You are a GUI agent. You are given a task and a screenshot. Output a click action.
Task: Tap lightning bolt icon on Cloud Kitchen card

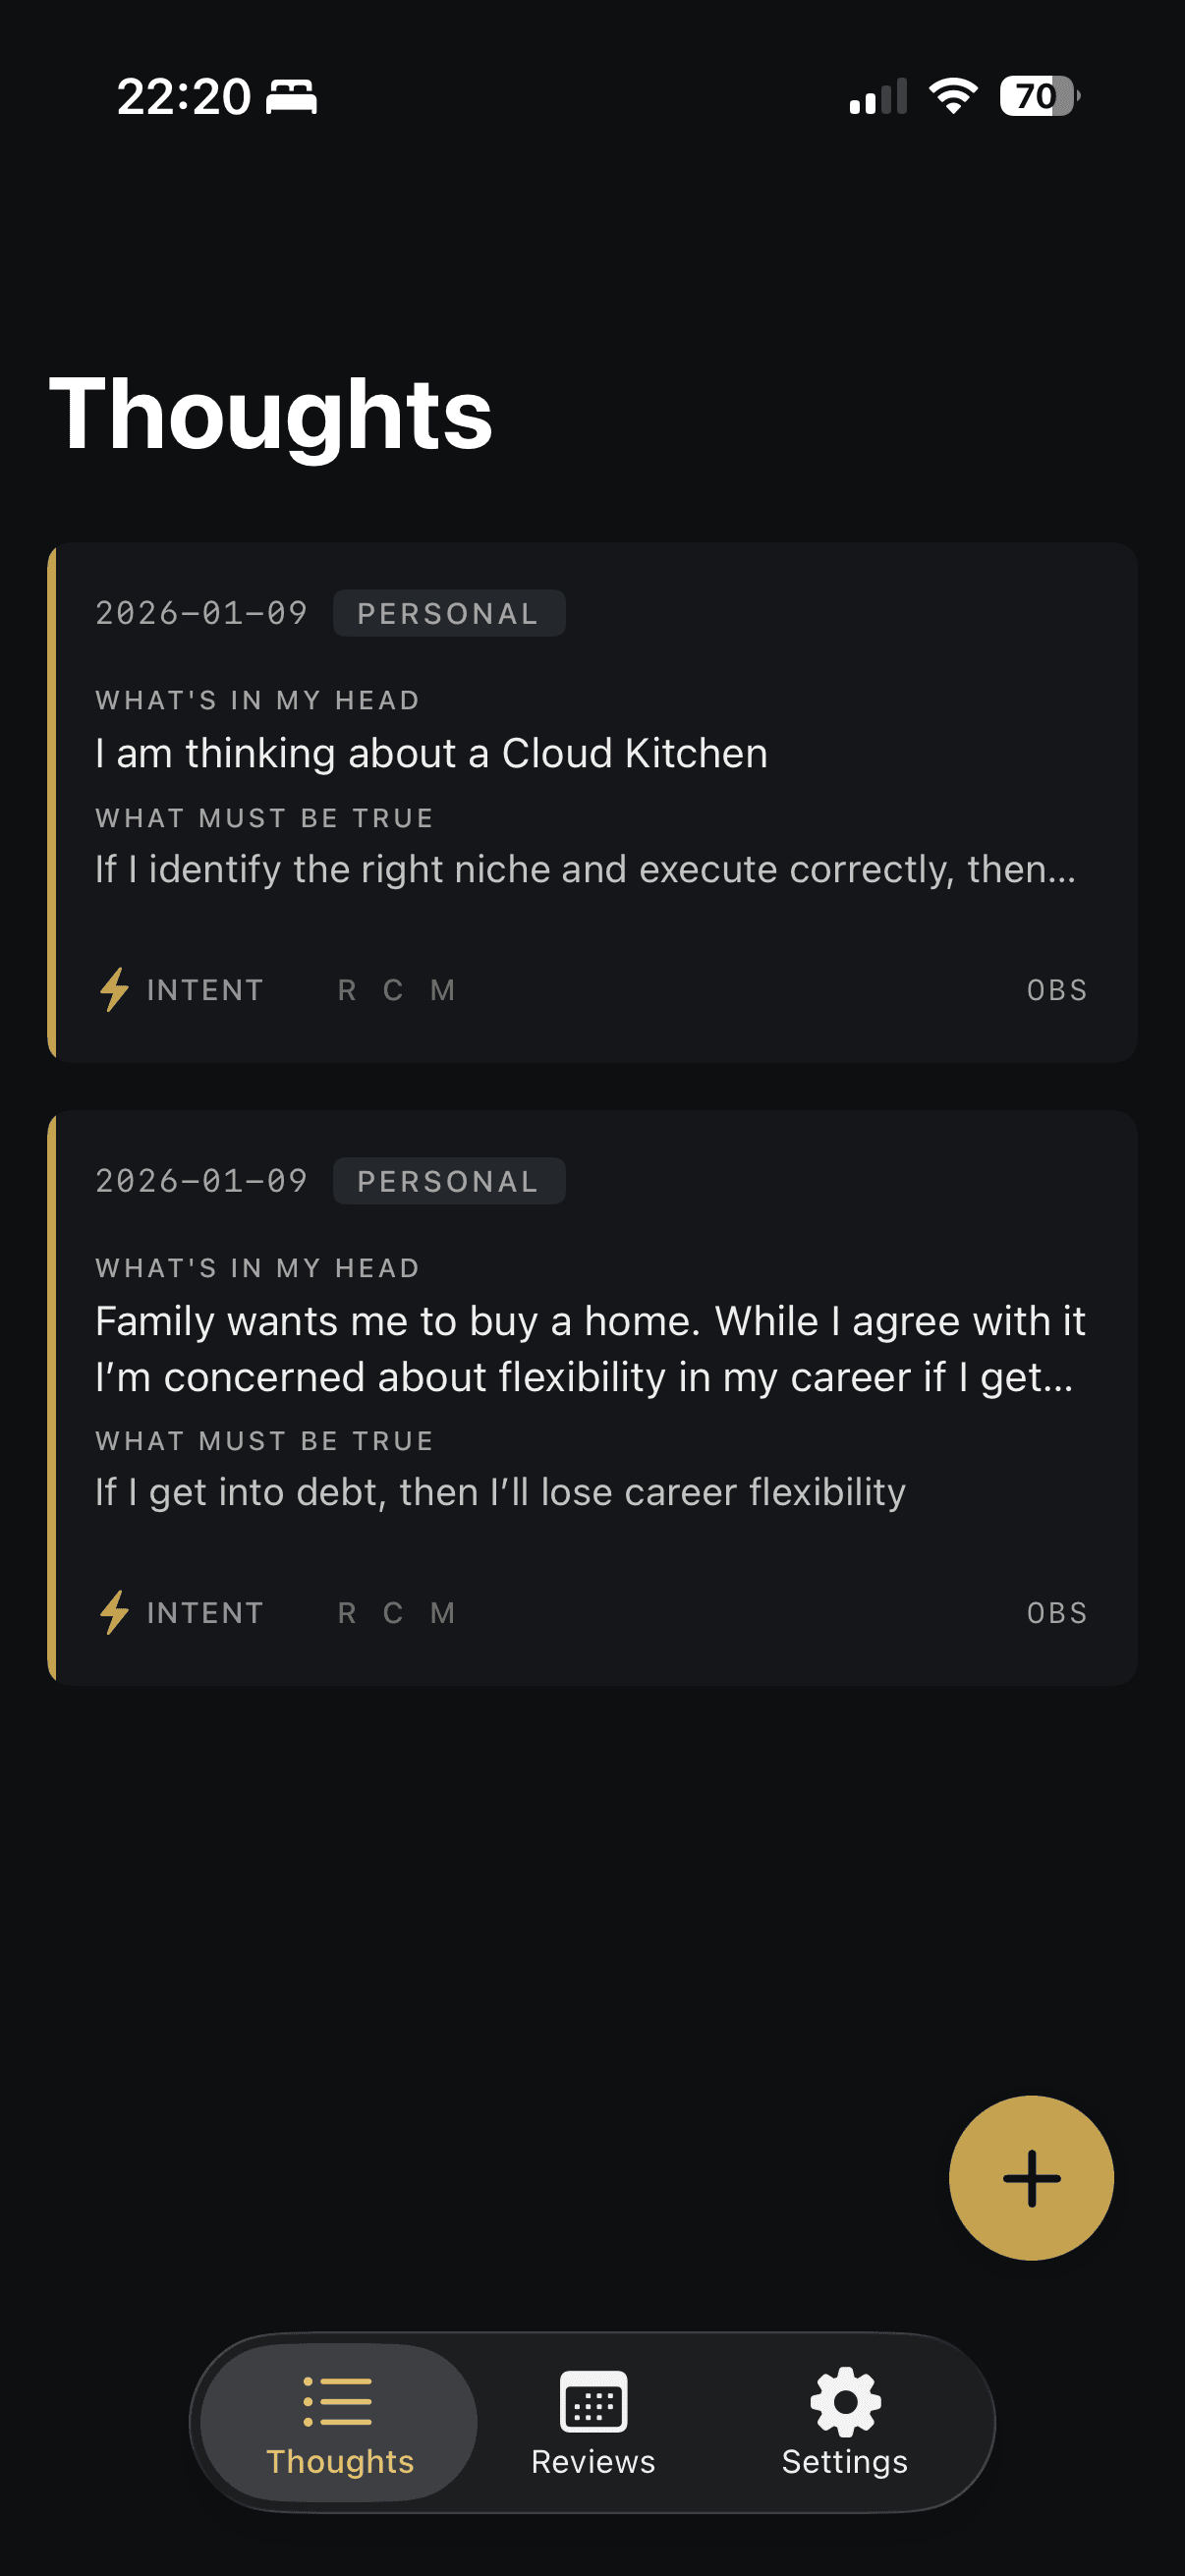point(115,990)
